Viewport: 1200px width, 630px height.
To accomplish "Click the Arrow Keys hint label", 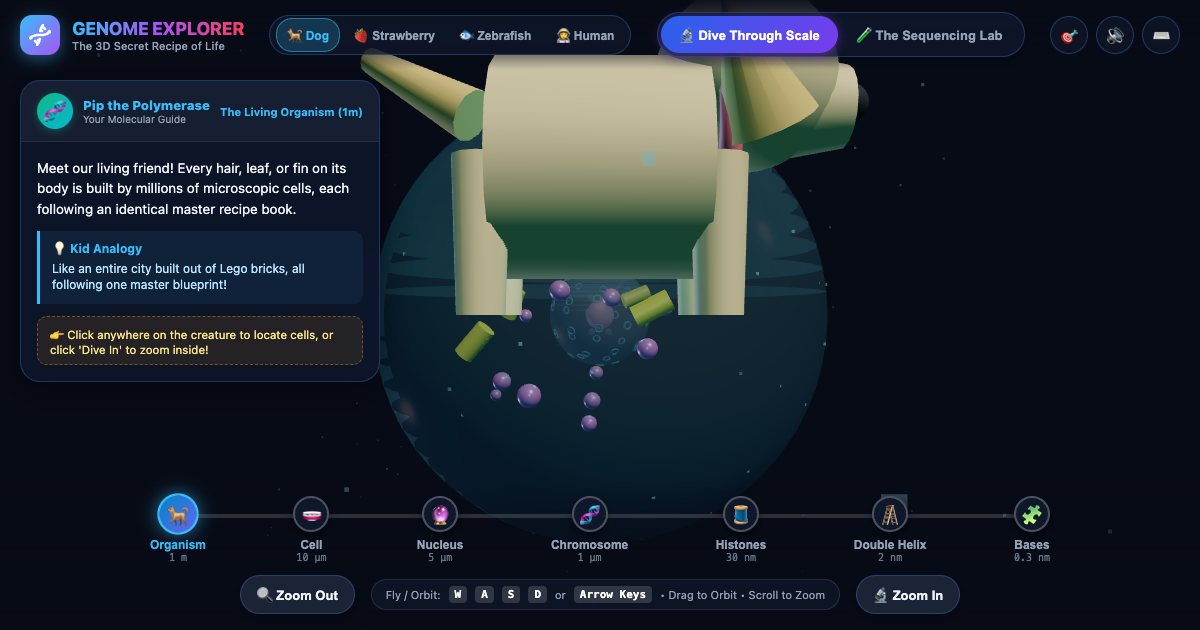I will (x=613, y=595).
